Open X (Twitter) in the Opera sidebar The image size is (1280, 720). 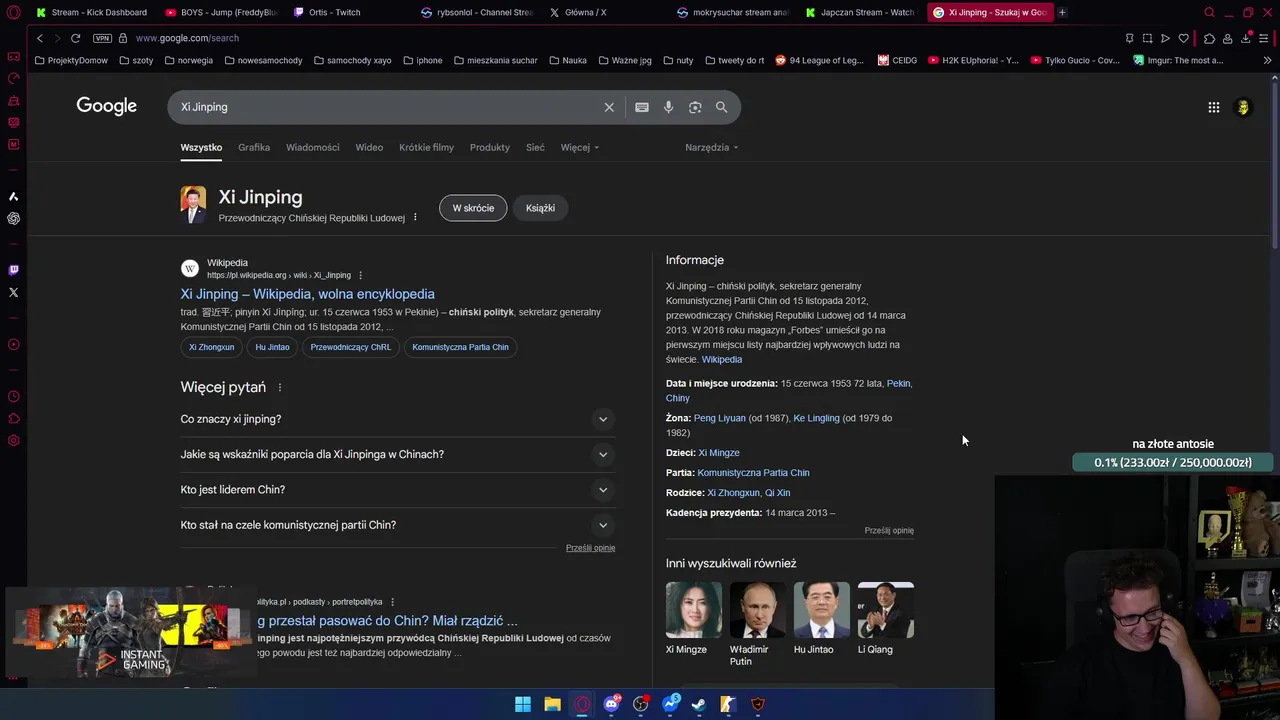(x=13, y=292)
